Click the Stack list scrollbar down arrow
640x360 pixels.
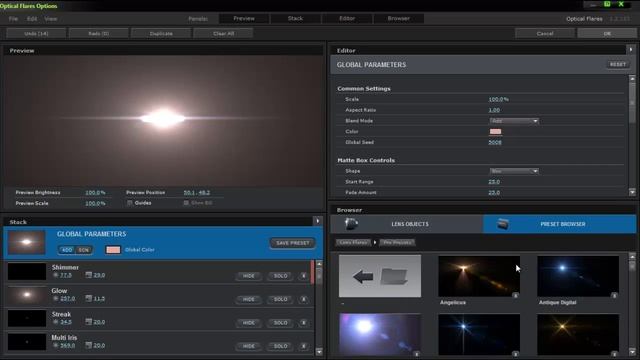319,351
